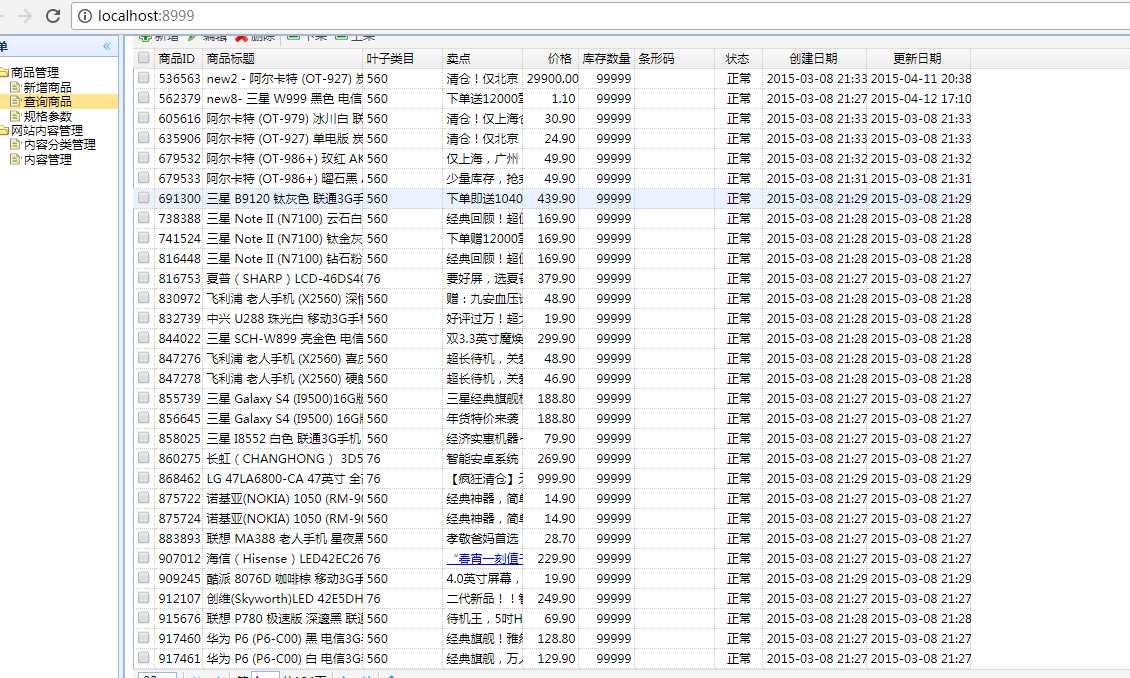The height and width of the screenshot is (678, 1130).
Task: Open site information icon in address bar
Action: pyautogui.click(x=85, y=16)
